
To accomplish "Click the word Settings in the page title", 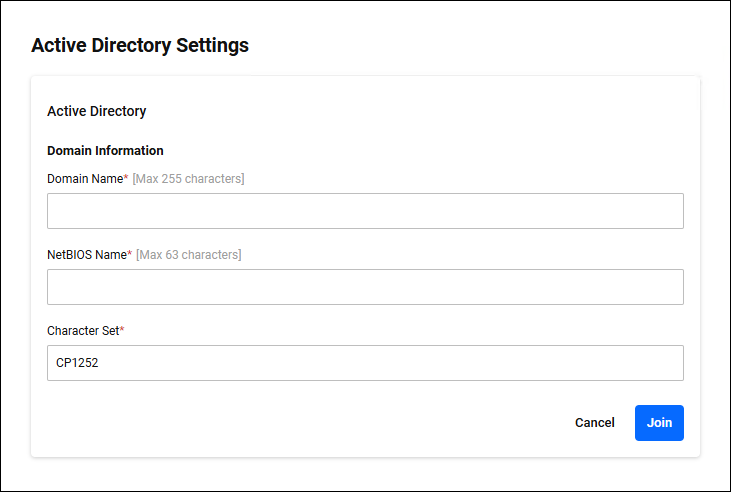I will click(x=212, y=45).
